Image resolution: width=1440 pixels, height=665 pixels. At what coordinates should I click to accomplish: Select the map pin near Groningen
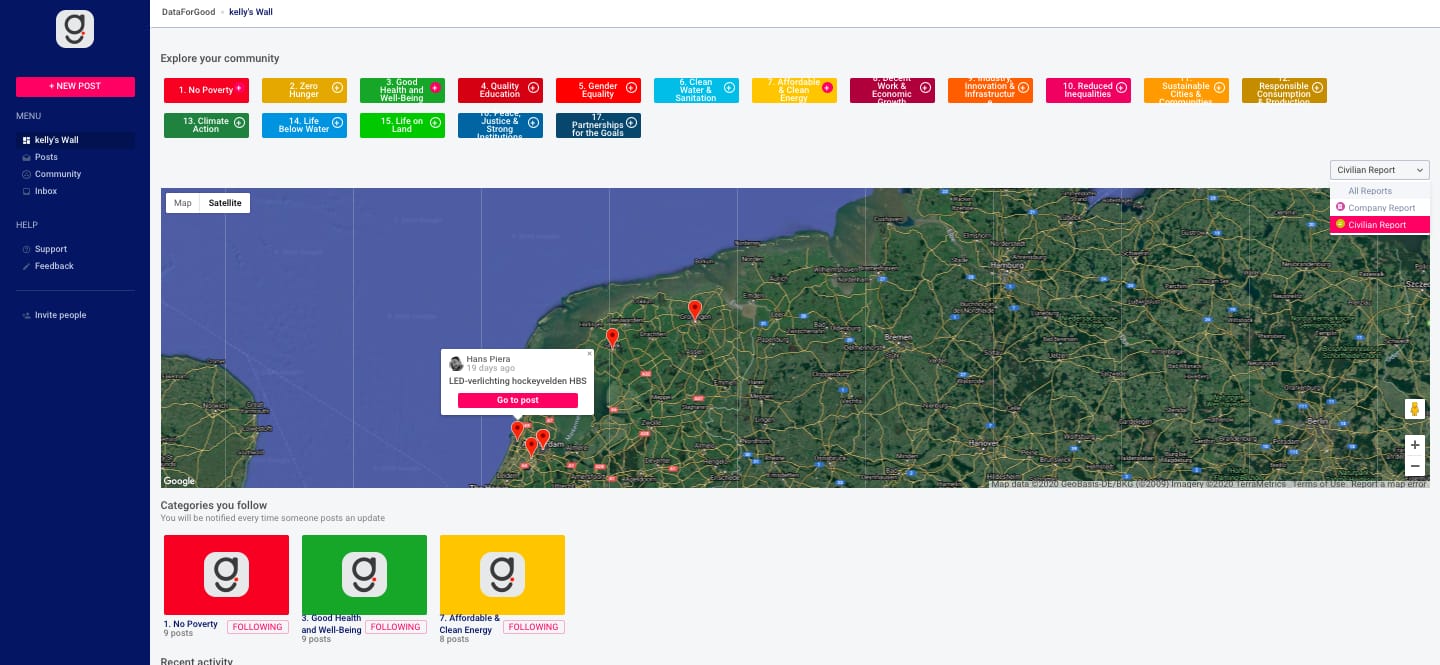click(695, 309)
